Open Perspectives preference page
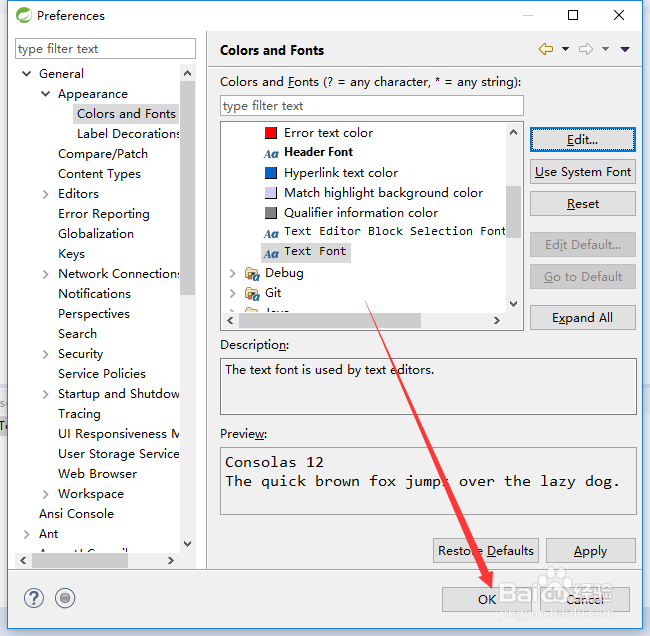The width and height of the screenshot is (650, 636). pyautogui.click(x=94, y=313)
